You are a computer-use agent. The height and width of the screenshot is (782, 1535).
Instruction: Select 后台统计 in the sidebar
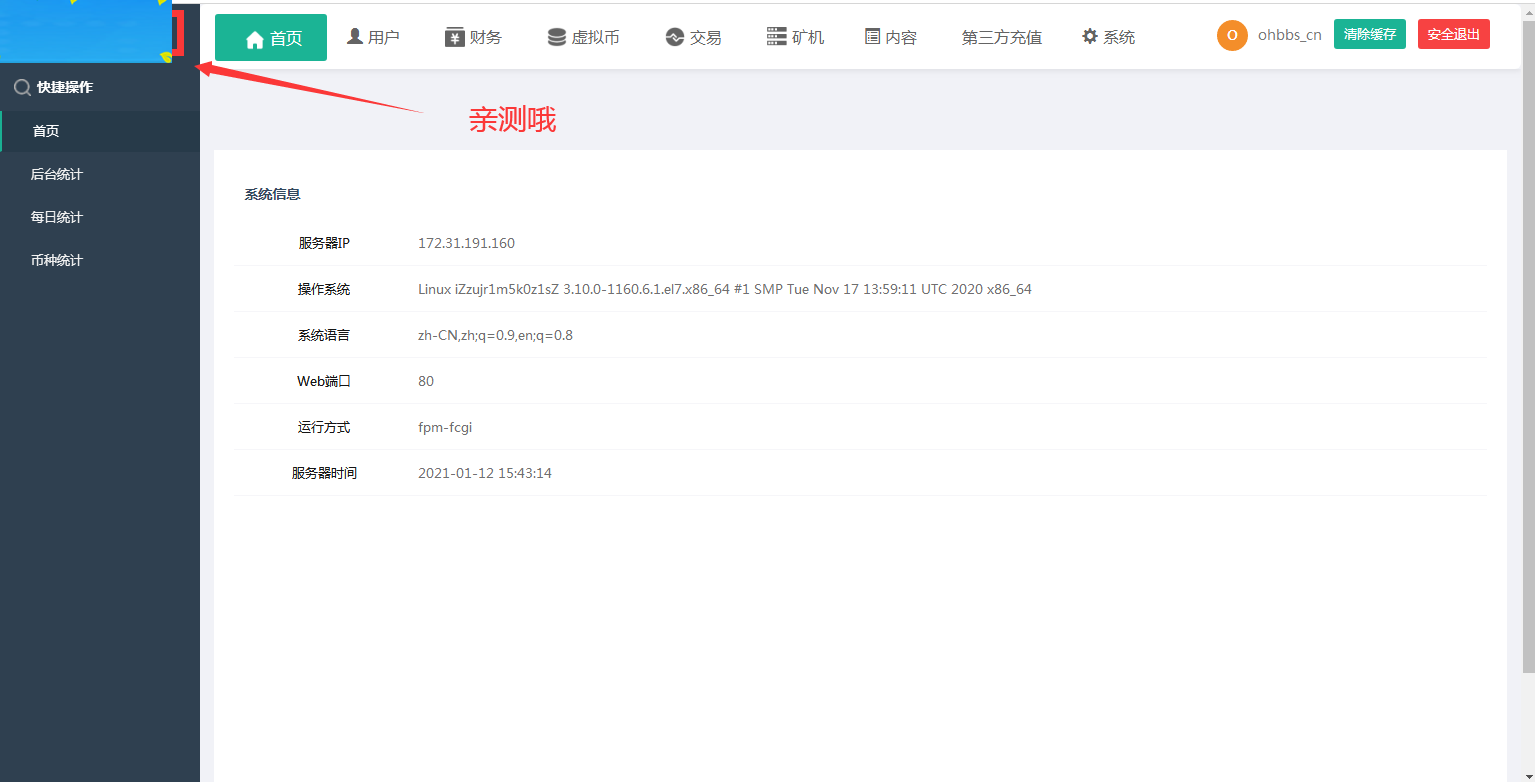[x=57, y=174]
